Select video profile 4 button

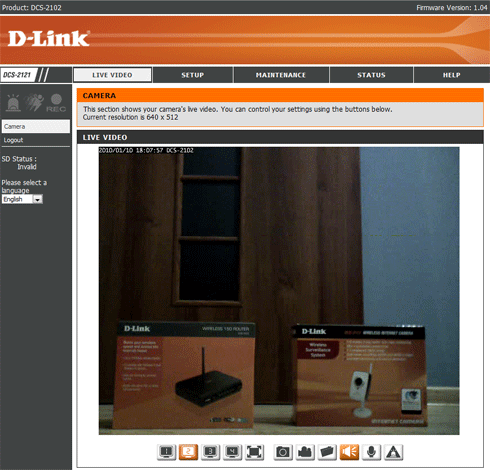click(x=232, y=452)
